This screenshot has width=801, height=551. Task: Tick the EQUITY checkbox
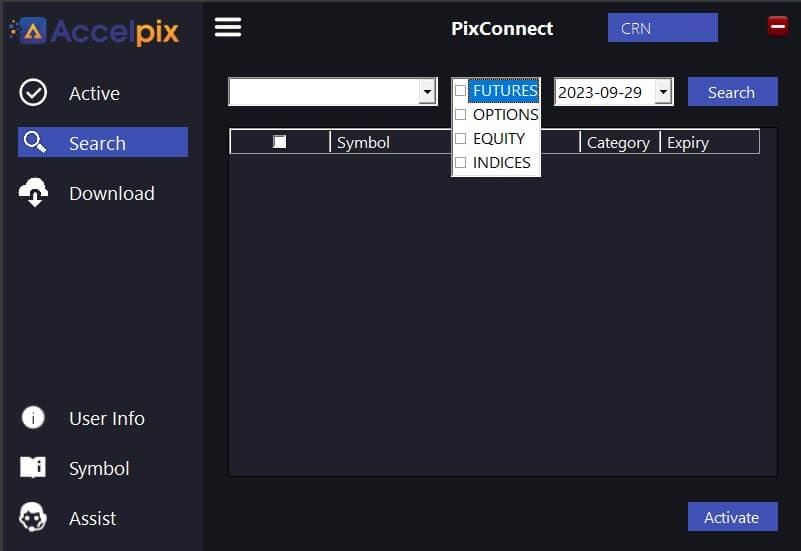coord(460,138)
